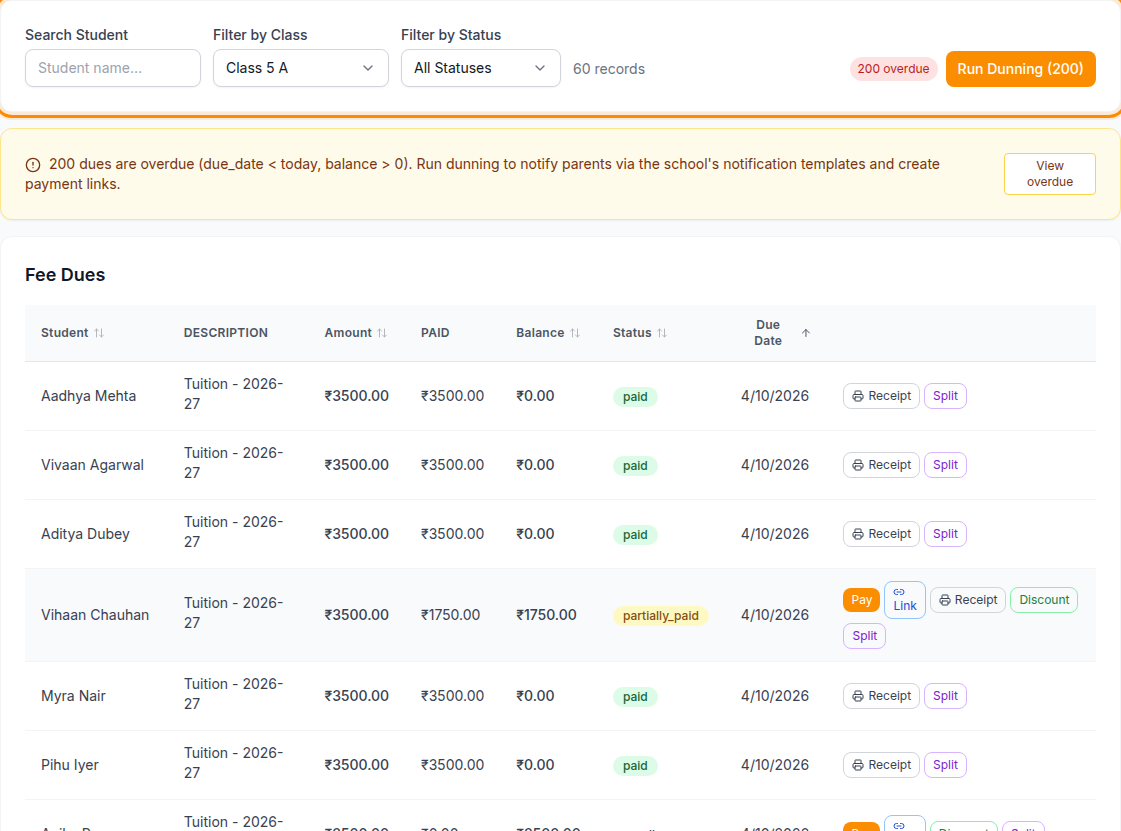
Task: Focus the Student name search field
Action: pyautogui.click(x=113, y=68)
